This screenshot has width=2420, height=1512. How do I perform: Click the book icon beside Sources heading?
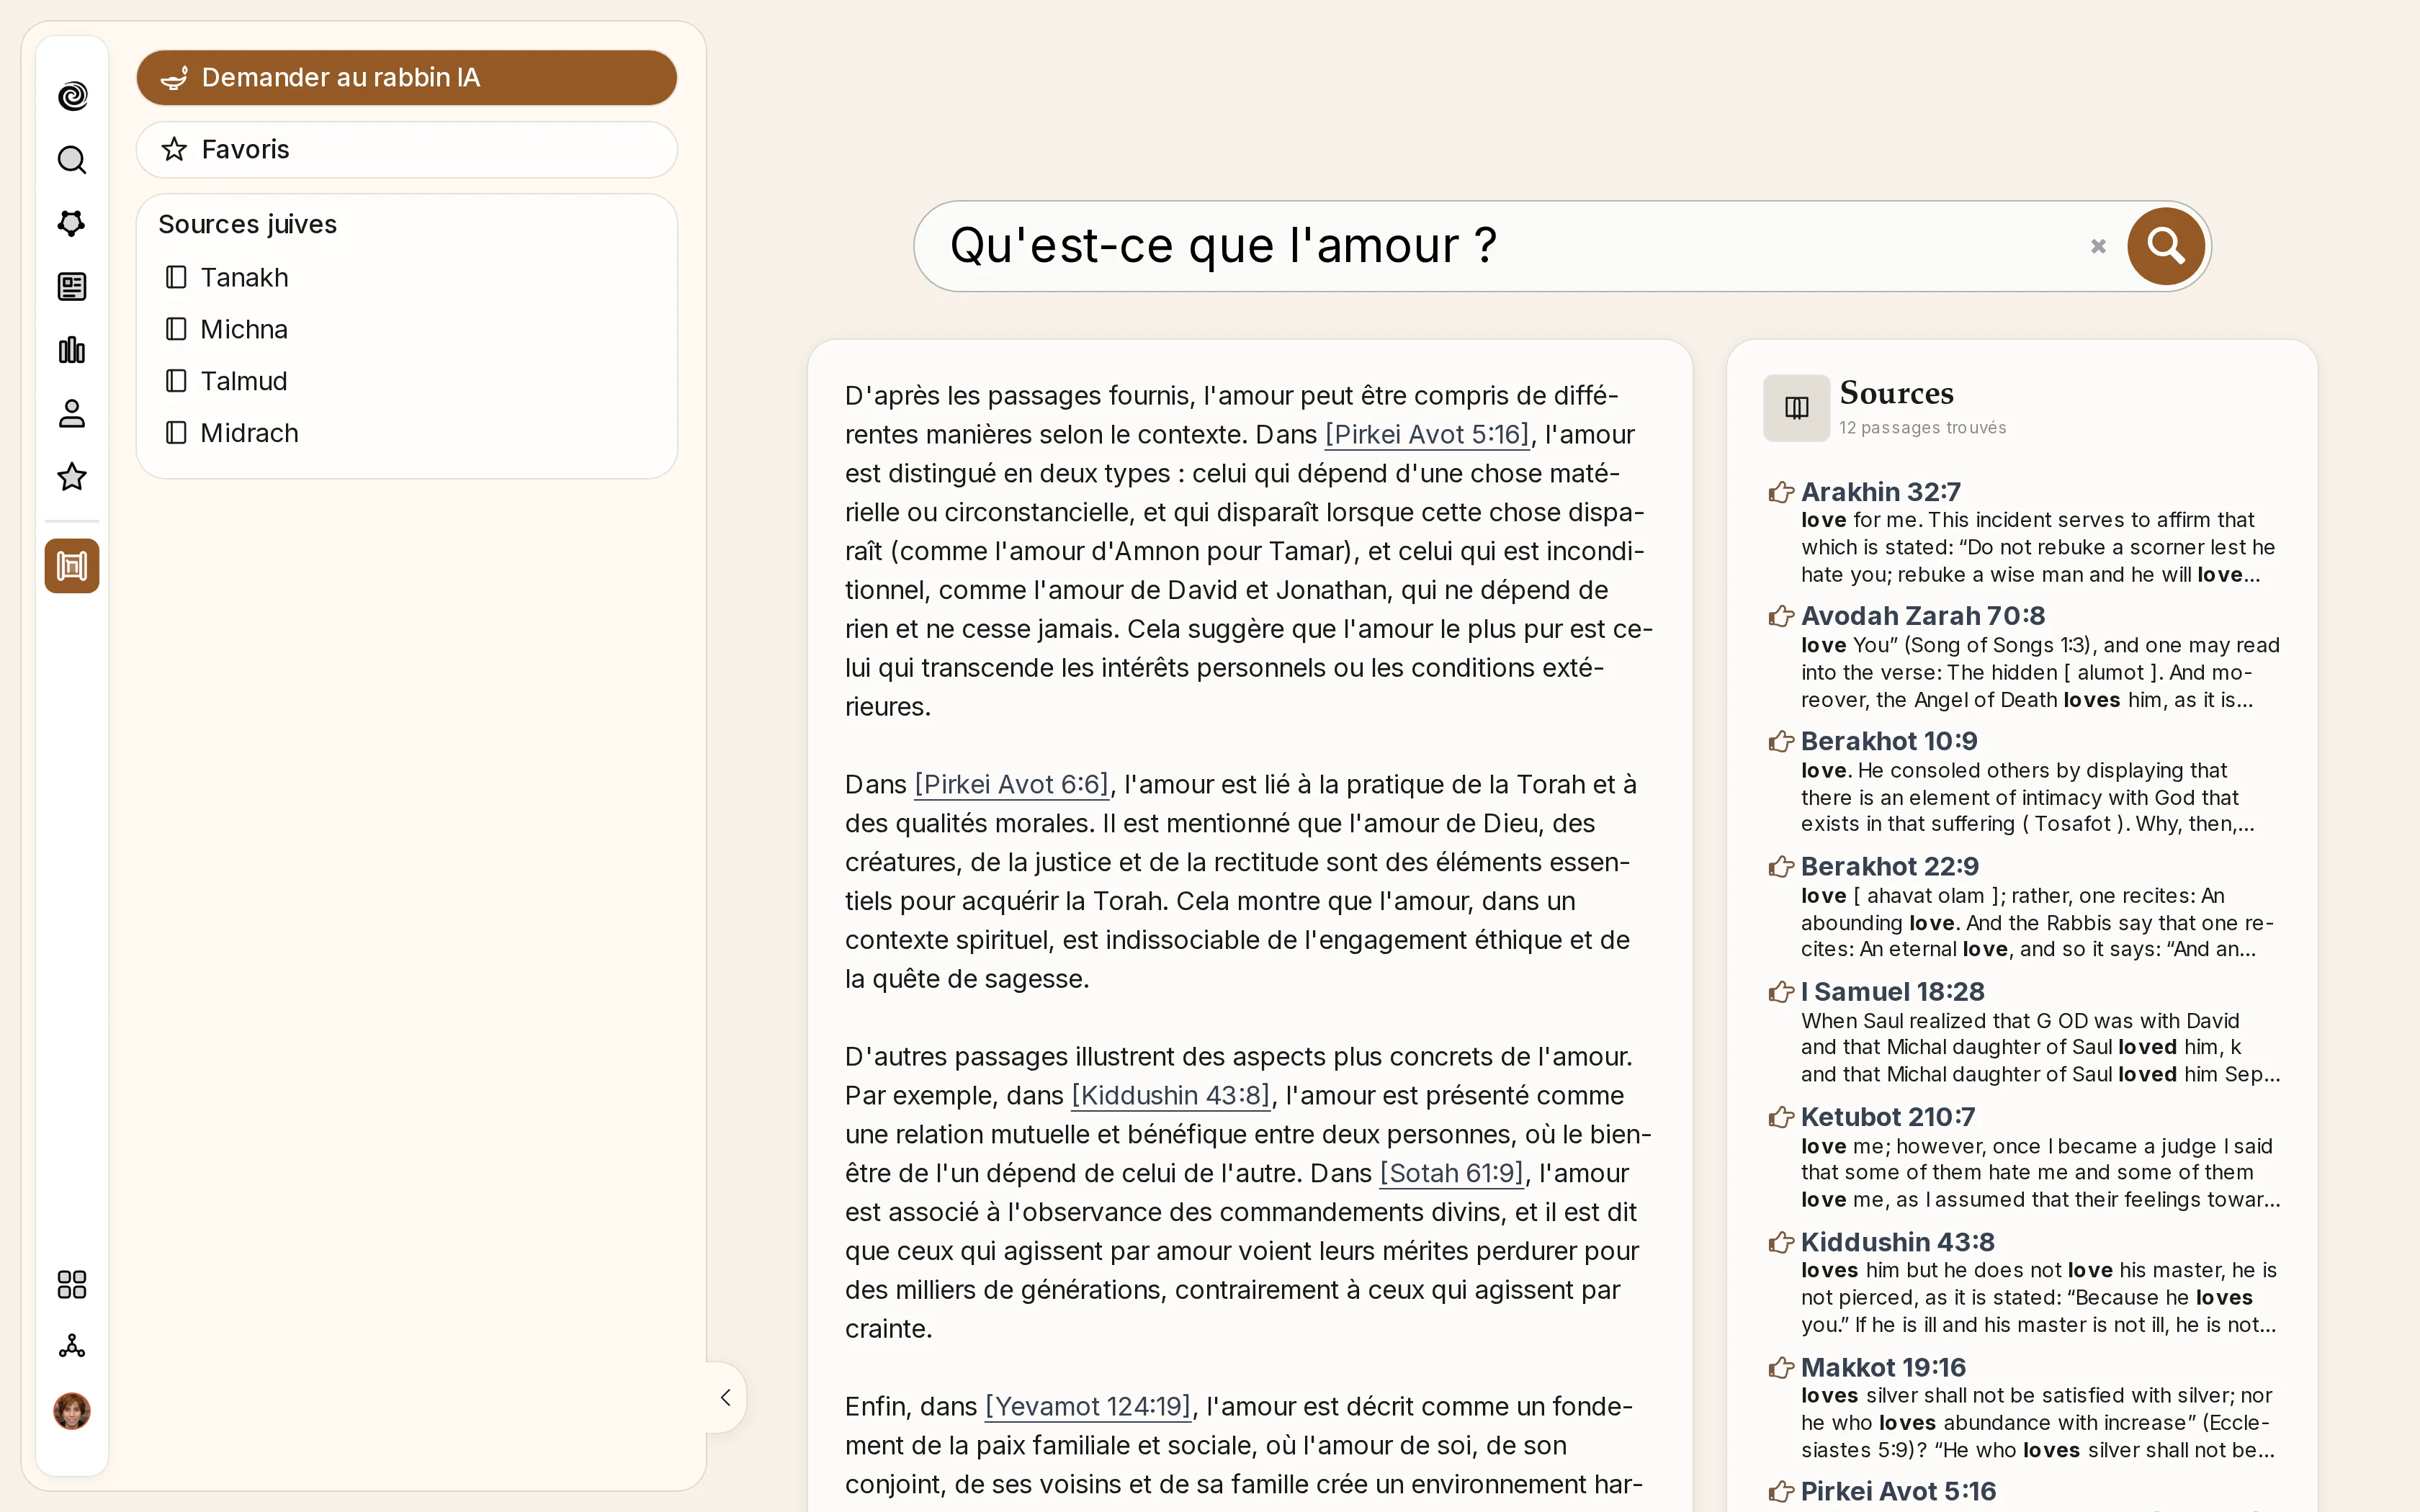tap(1797, 408)
